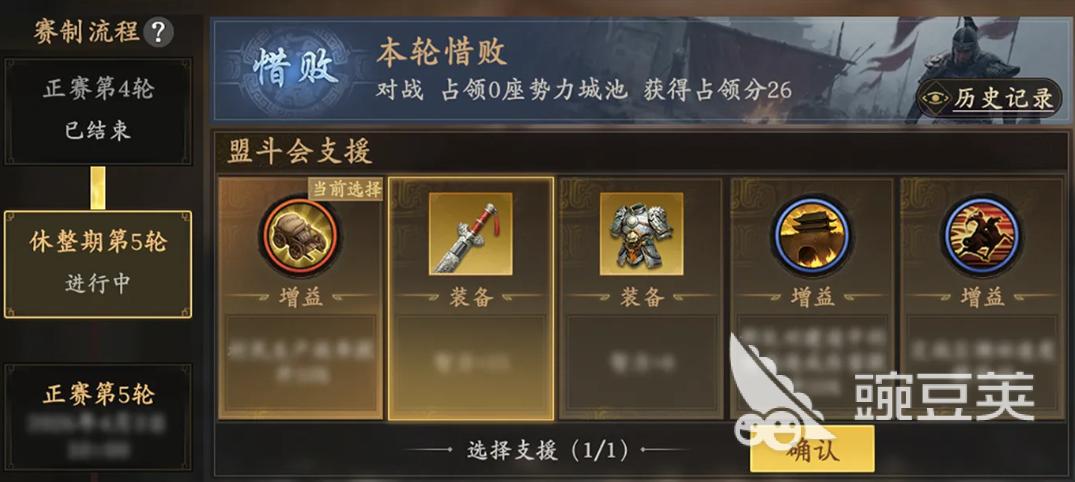The image size is (1075, 482).
Task: Click the city gate card's 增益 label
Action: pyautogui.click(x=812, y=296)
